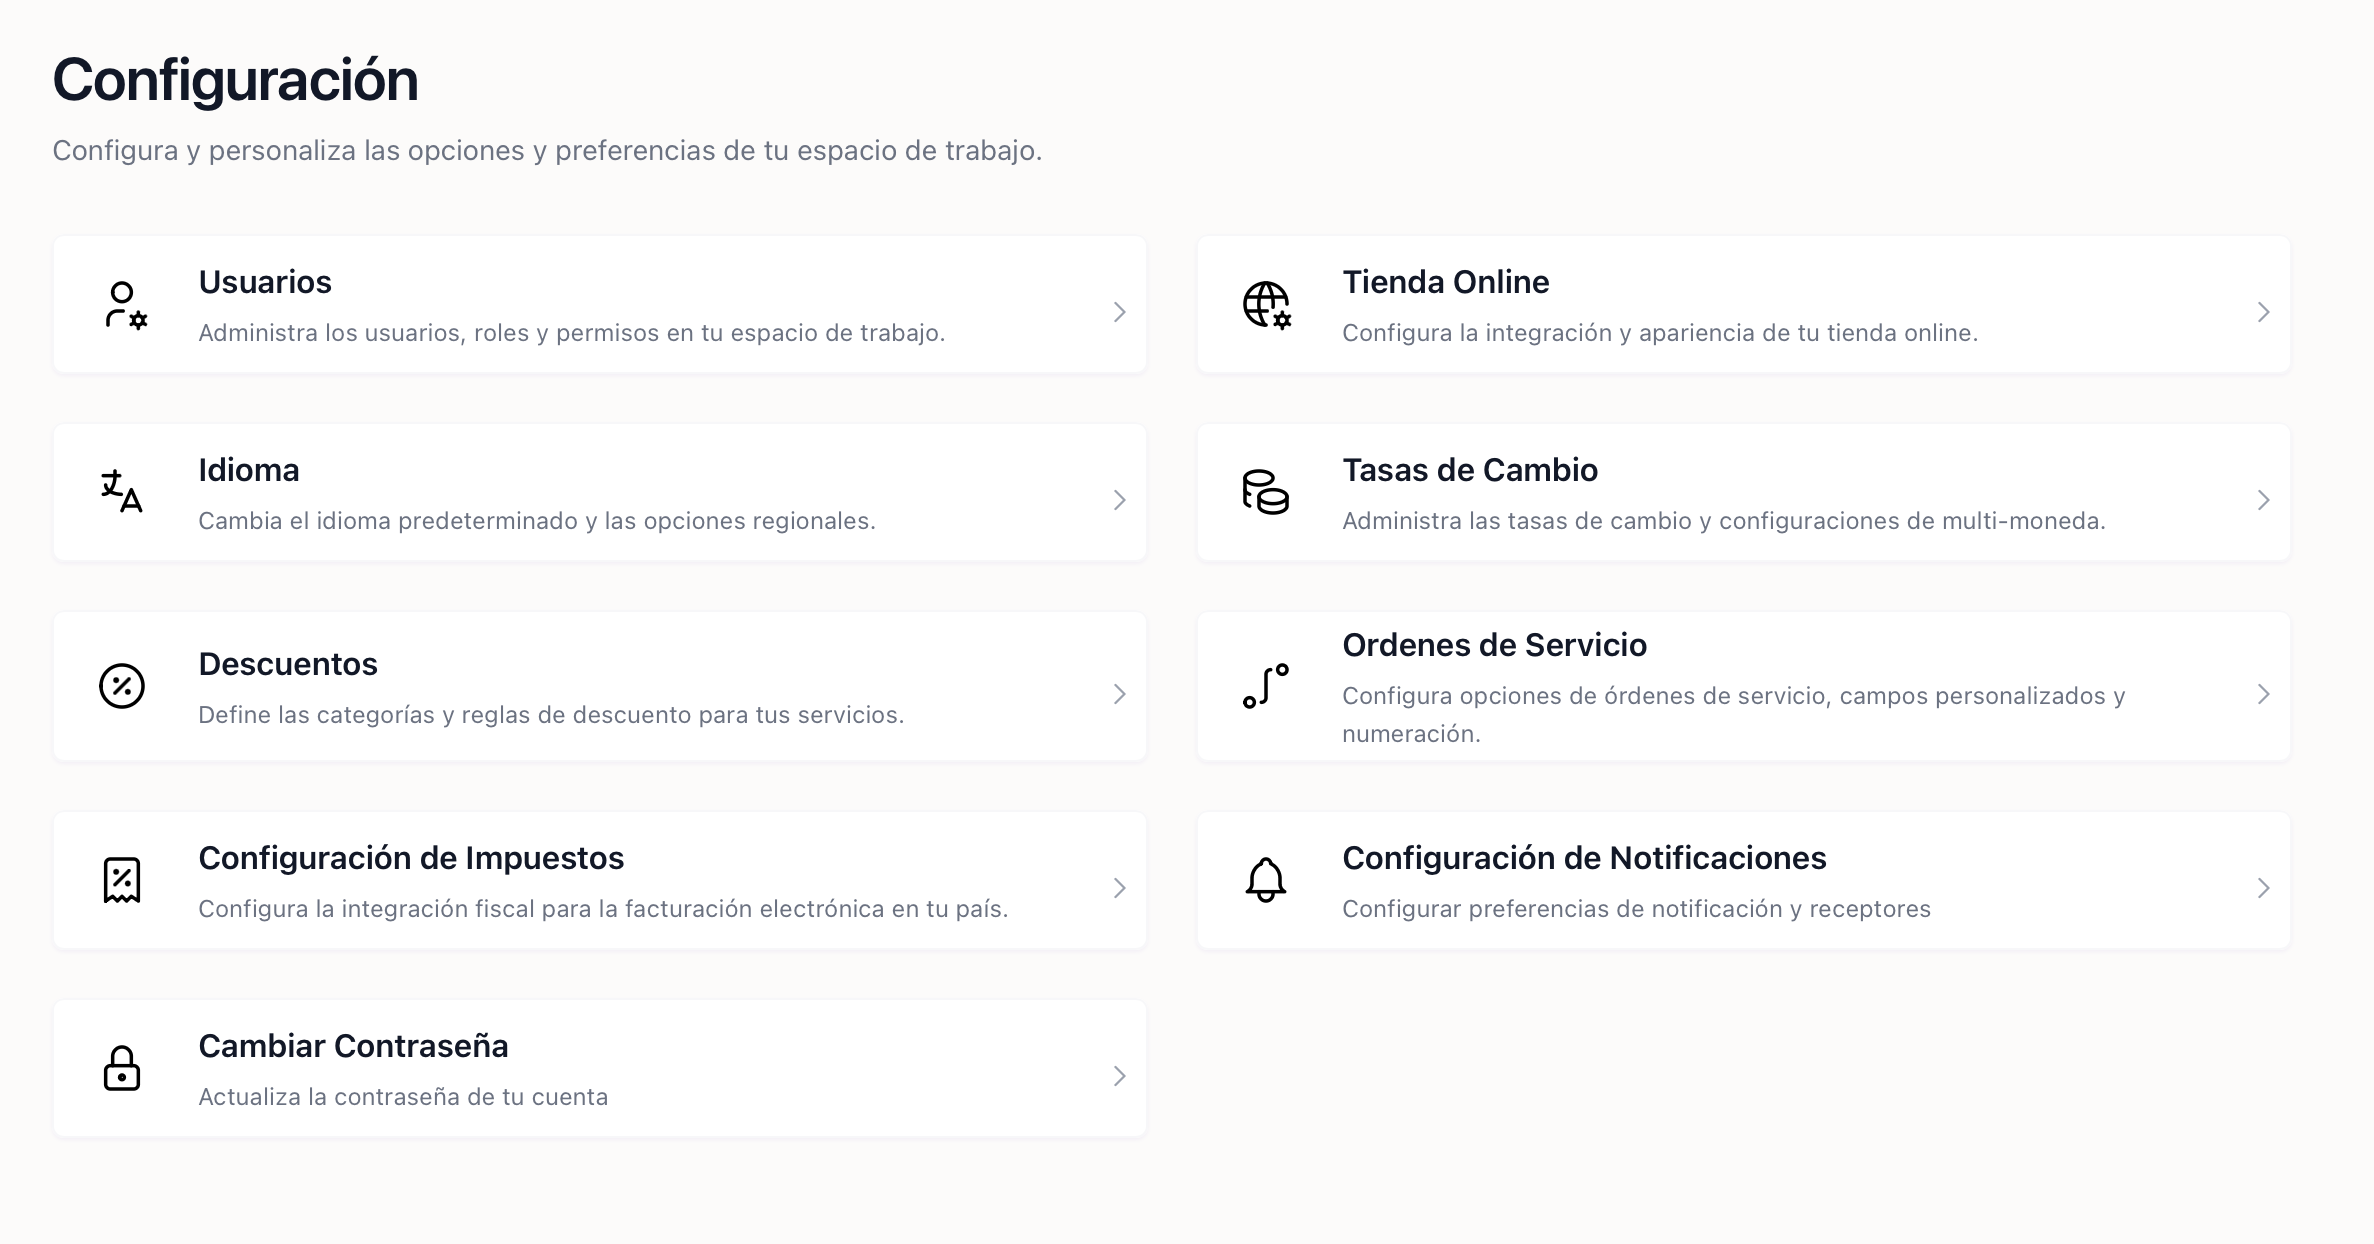Open Descuentos via its chevron arrow
The image size is (2374, 1244).
pos(1120,694)
